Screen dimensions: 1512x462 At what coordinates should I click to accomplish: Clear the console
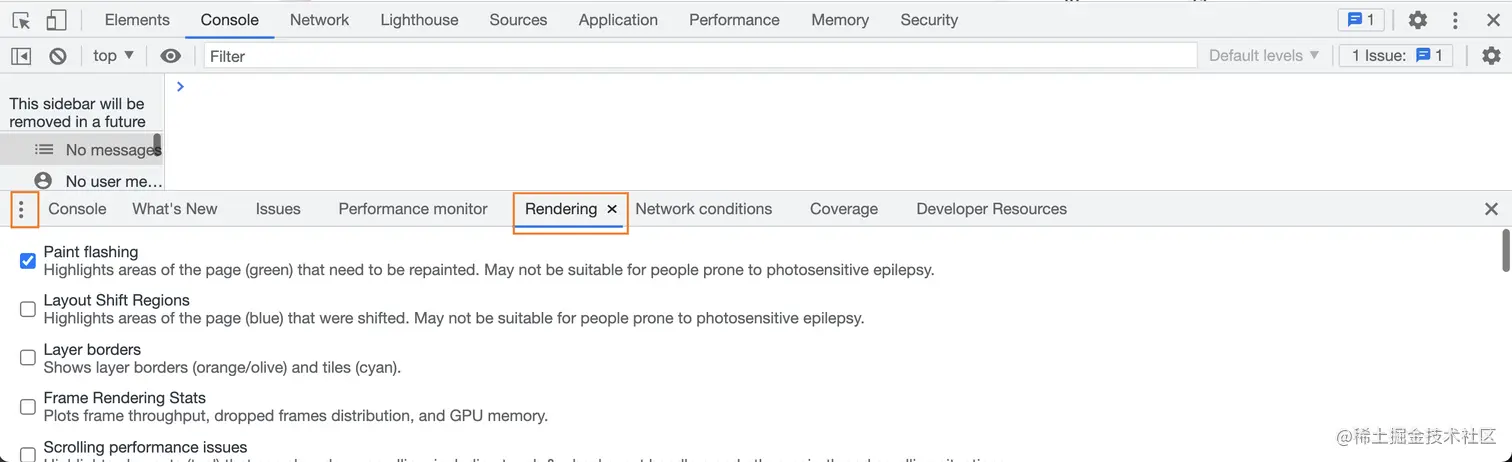tap(58, 56)
